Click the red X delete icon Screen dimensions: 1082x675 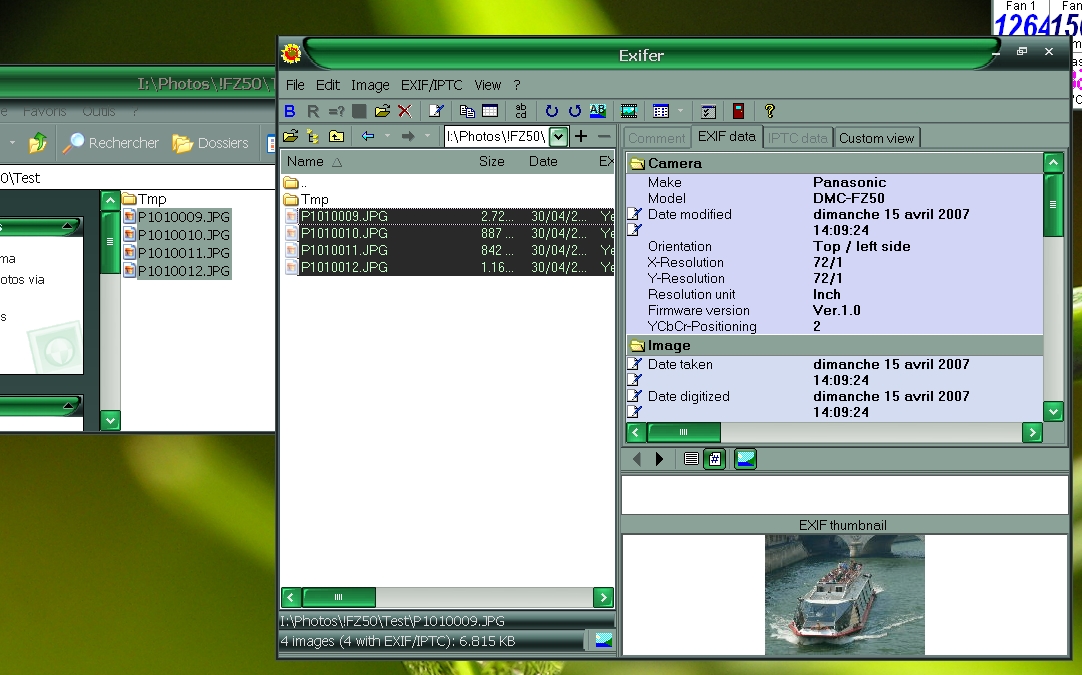(405, 111)
